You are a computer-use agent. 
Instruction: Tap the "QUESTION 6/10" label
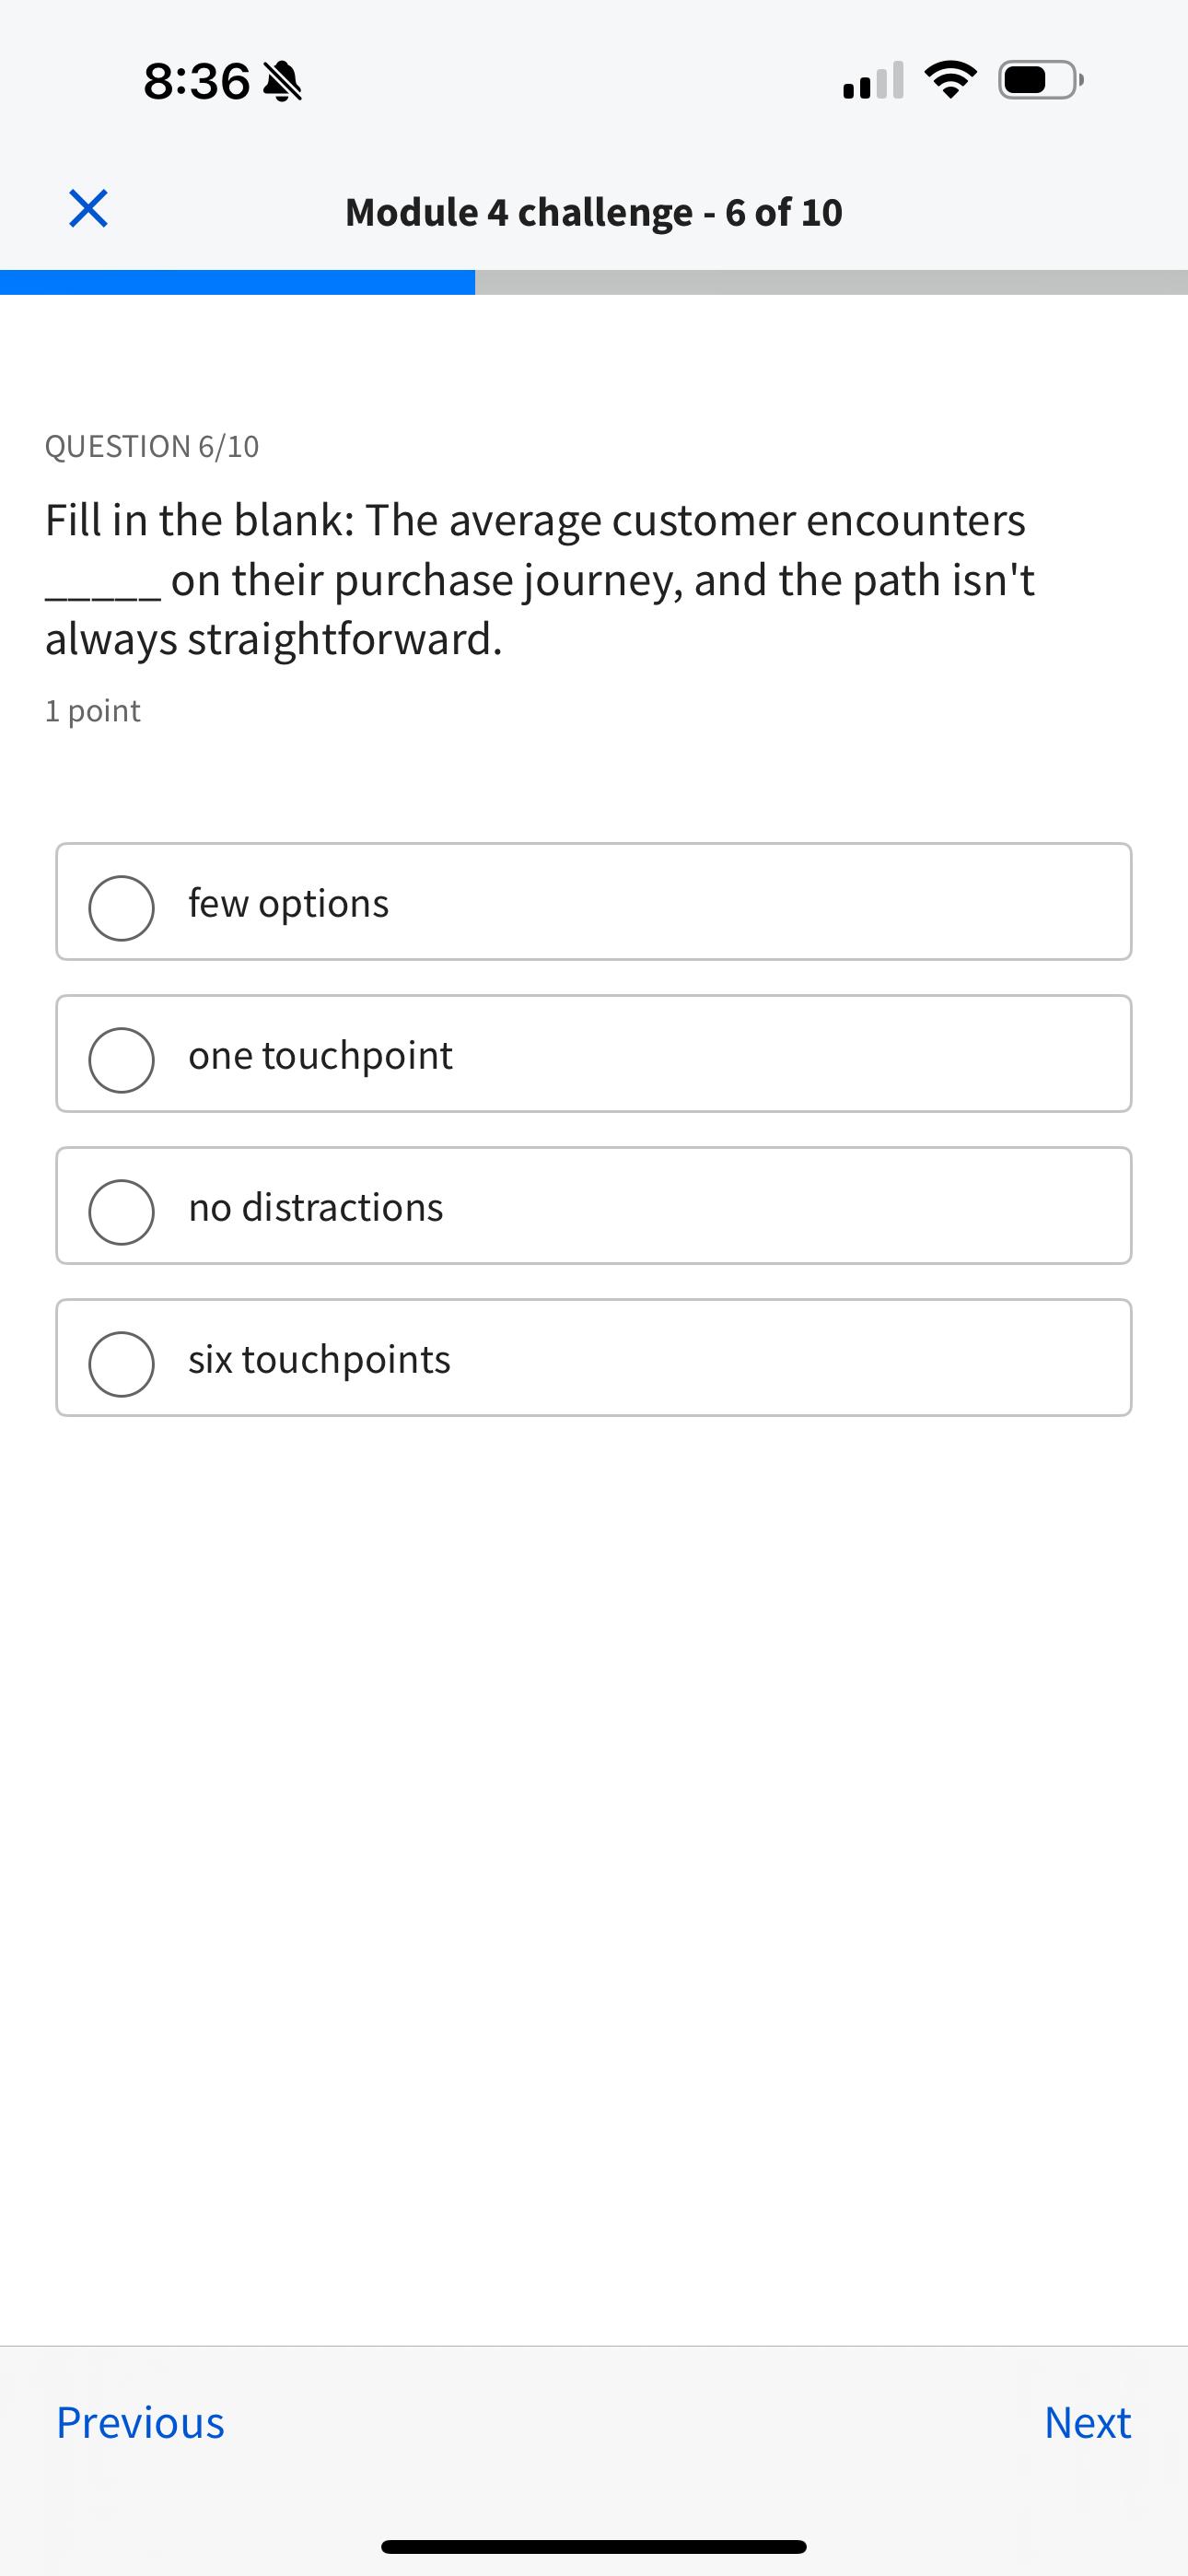(x=152, y=446)
